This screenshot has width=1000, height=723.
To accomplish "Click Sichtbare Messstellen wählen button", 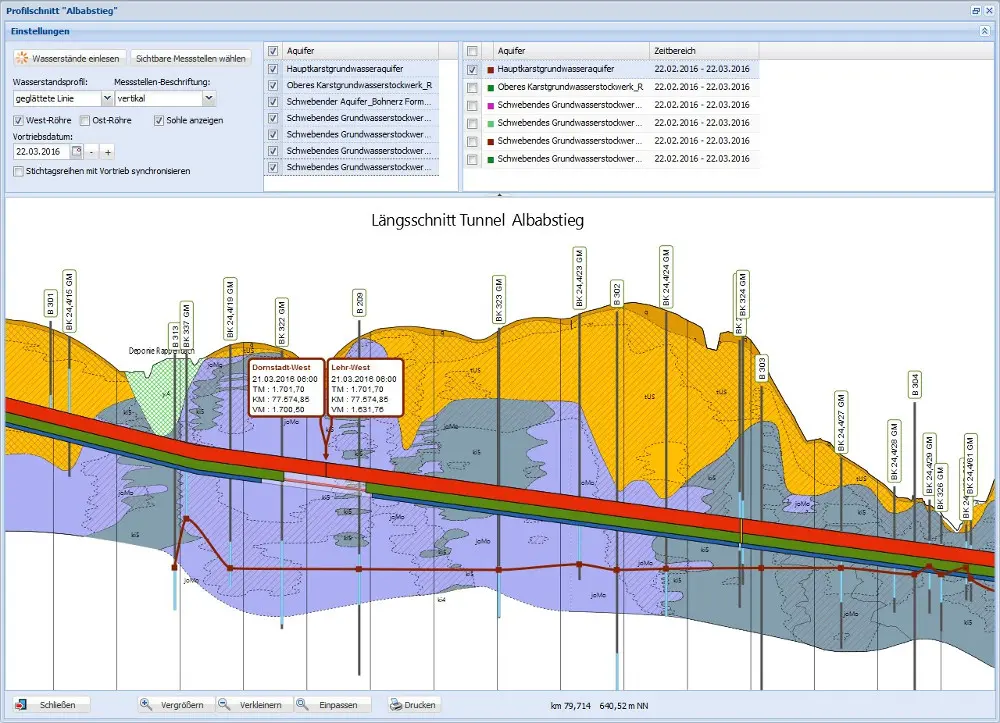I will coord(190,58).
